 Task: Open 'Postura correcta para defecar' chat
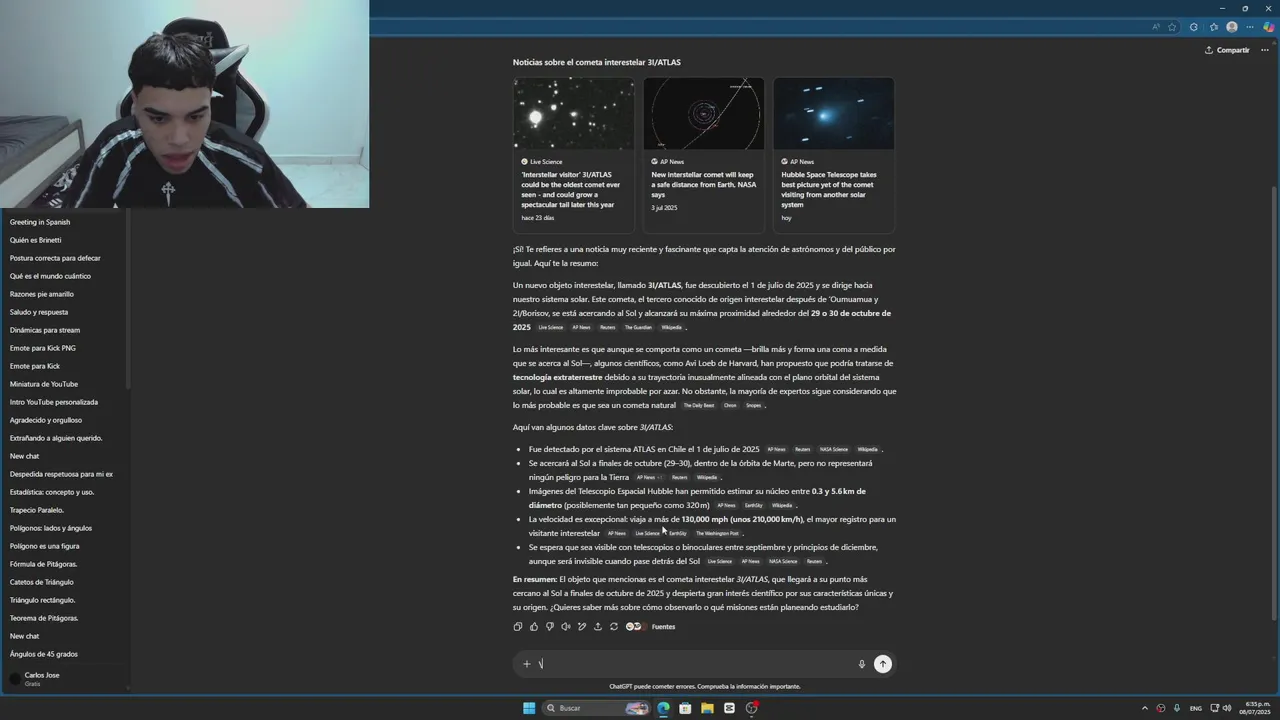point(55,258)
